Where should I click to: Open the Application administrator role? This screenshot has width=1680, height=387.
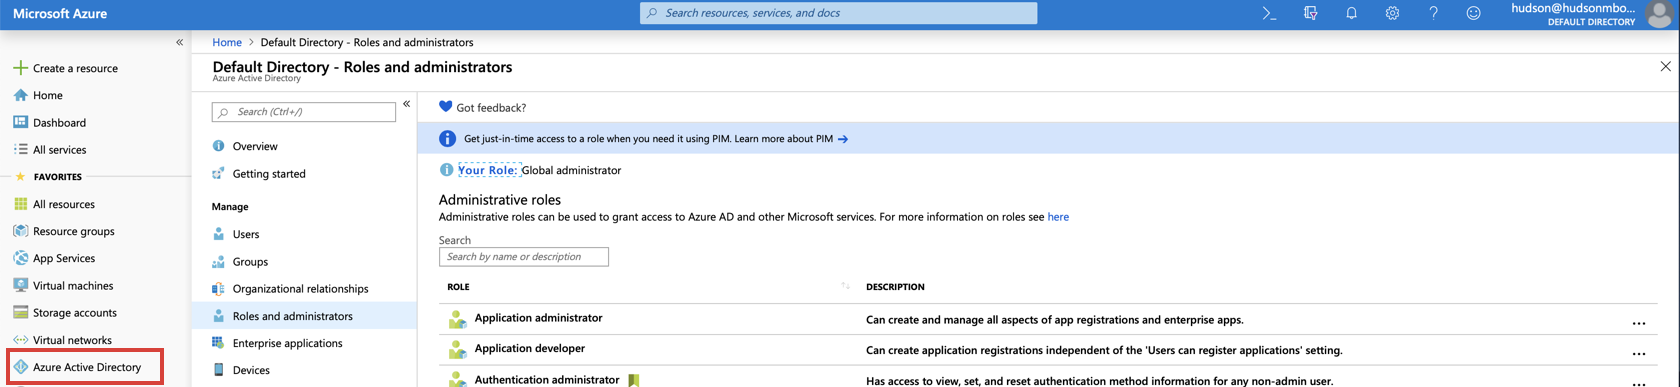538,318
